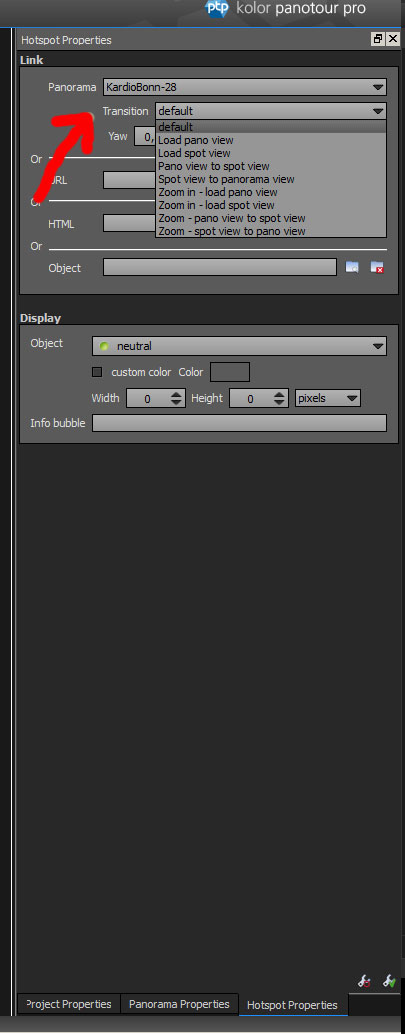
Task: Pick 'Spot view to panorama view' transition
Action: pos(226,179)
